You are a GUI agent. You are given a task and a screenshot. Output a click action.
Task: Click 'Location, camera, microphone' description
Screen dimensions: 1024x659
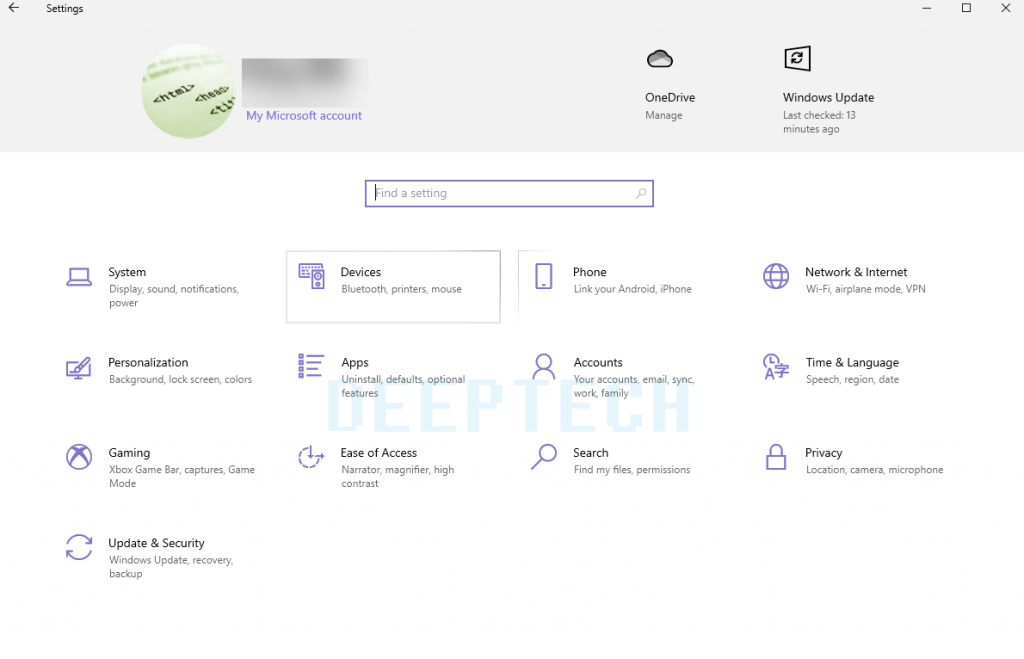[874, 469]
